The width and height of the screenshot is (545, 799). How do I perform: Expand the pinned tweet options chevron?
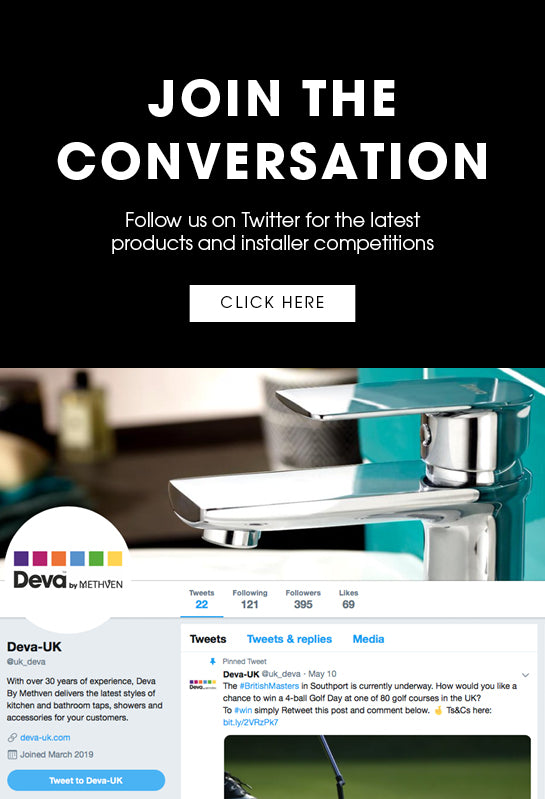(x=526, y=675)
